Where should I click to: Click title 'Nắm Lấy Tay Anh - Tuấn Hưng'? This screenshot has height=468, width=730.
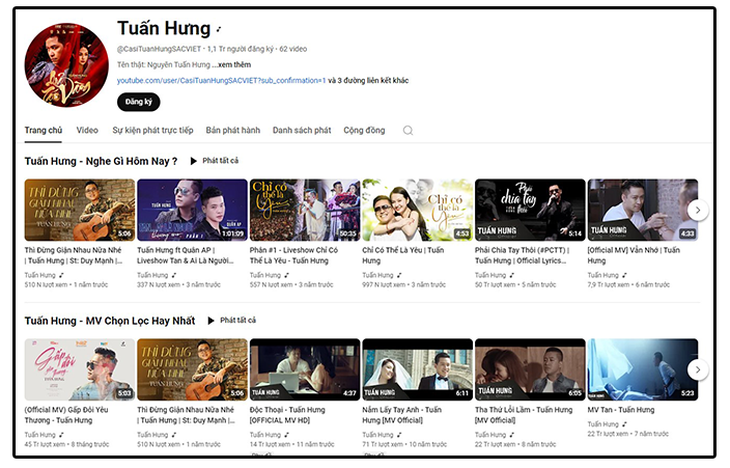[x=402, y=415]
